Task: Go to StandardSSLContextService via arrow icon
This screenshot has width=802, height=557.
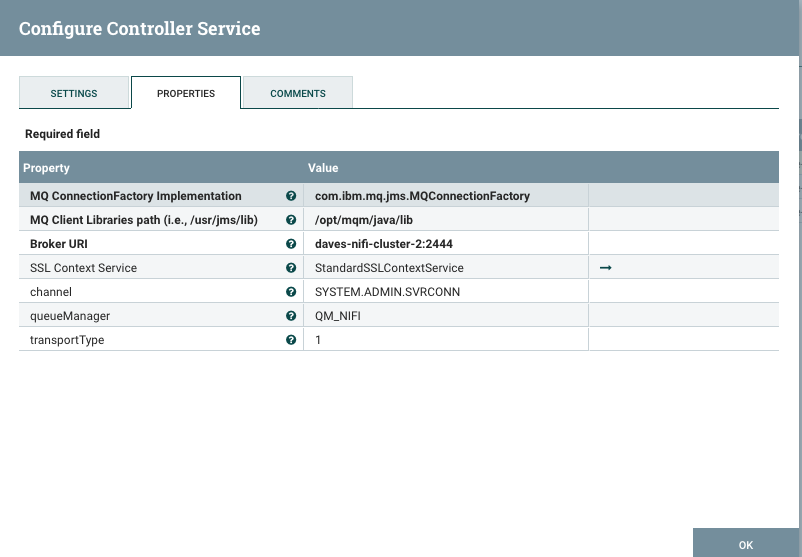Action: 605,268
